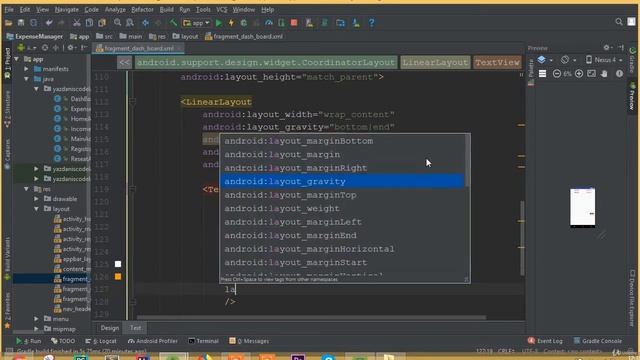Click the Preview settings gear icon
The width and height of the screenshot is (640, 360).
[607, 48]
